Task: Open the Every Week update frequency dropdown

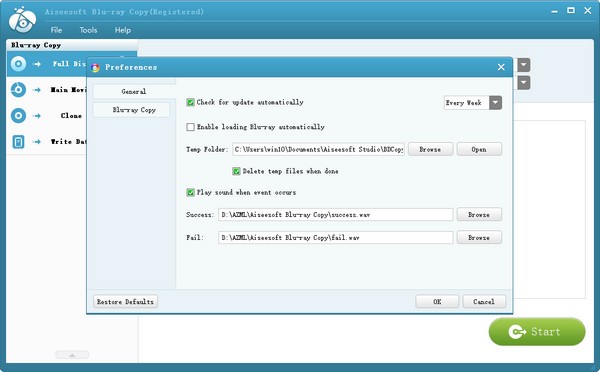Action: (x=495, y=103)
